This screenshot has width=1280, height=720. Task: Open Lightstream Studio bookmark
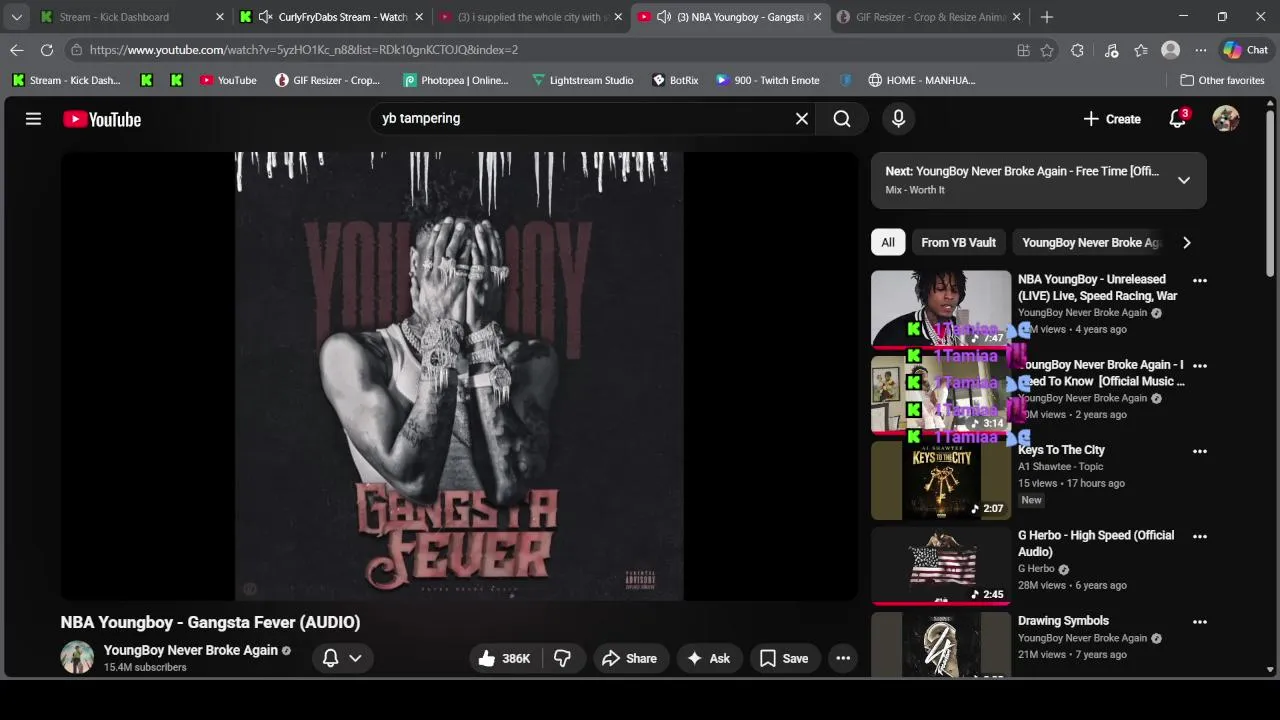pos(583,80)
